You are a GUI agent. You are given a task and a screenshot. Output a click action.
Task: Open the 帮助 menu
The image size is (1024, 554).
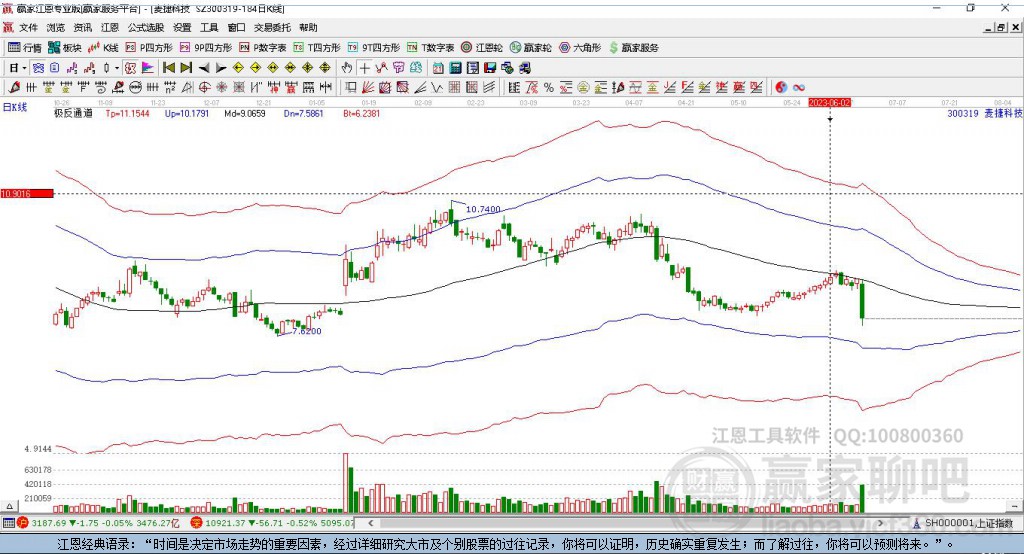(x=308, y=27)
